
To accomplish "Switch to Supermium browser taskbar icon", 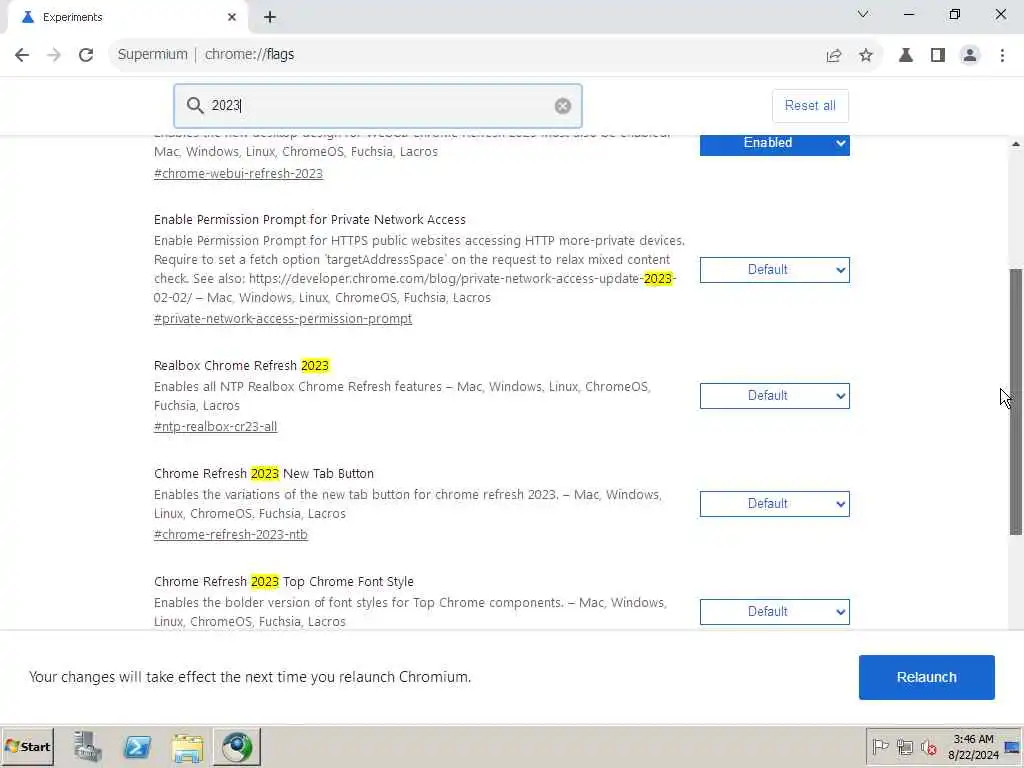I will [237, 747].
